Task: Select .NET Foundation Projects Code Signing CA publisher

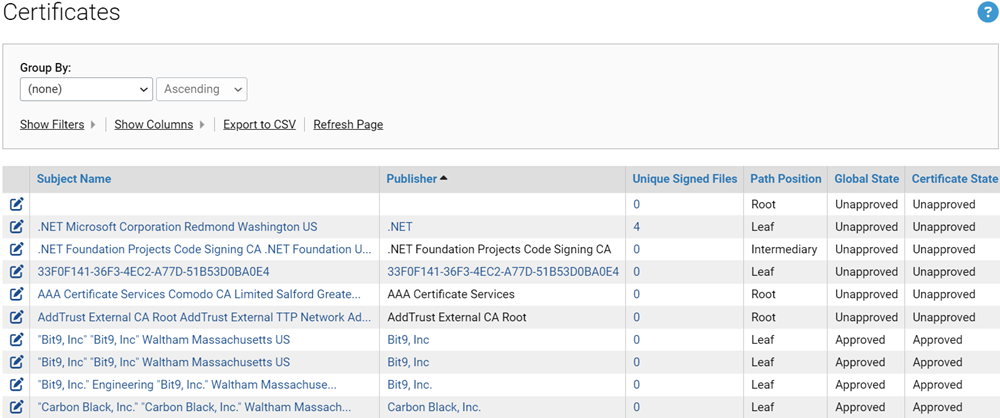Action: point(499,250)
